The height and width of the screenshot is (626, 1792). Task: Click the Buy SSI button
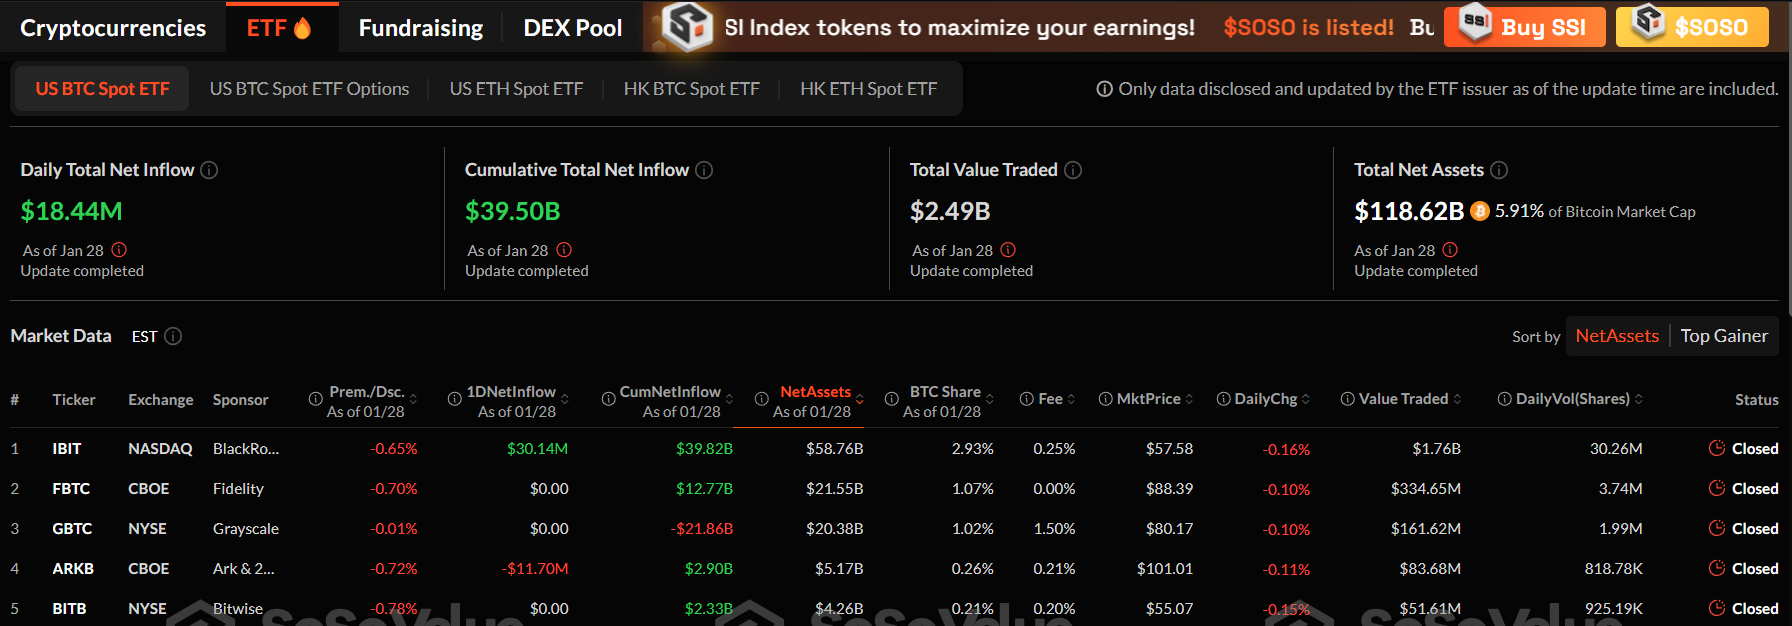point(1525,27)
